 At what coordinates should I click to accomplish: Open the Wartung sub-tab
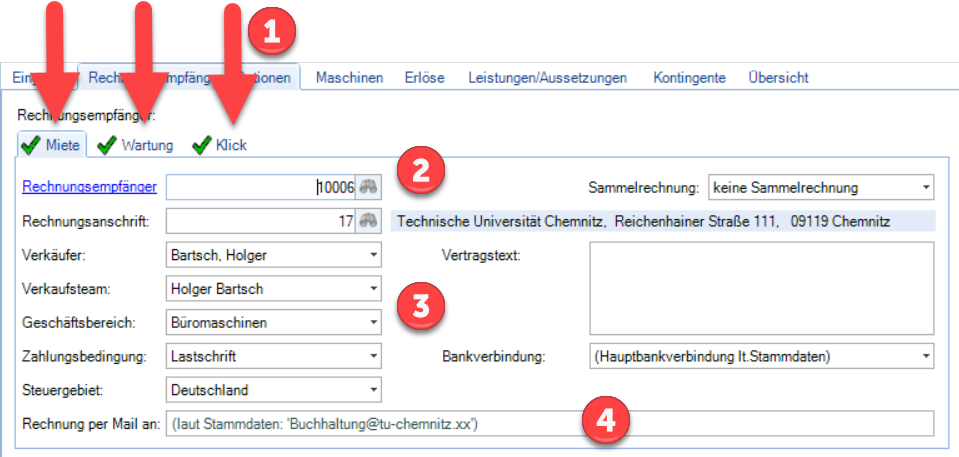[146, 146]
